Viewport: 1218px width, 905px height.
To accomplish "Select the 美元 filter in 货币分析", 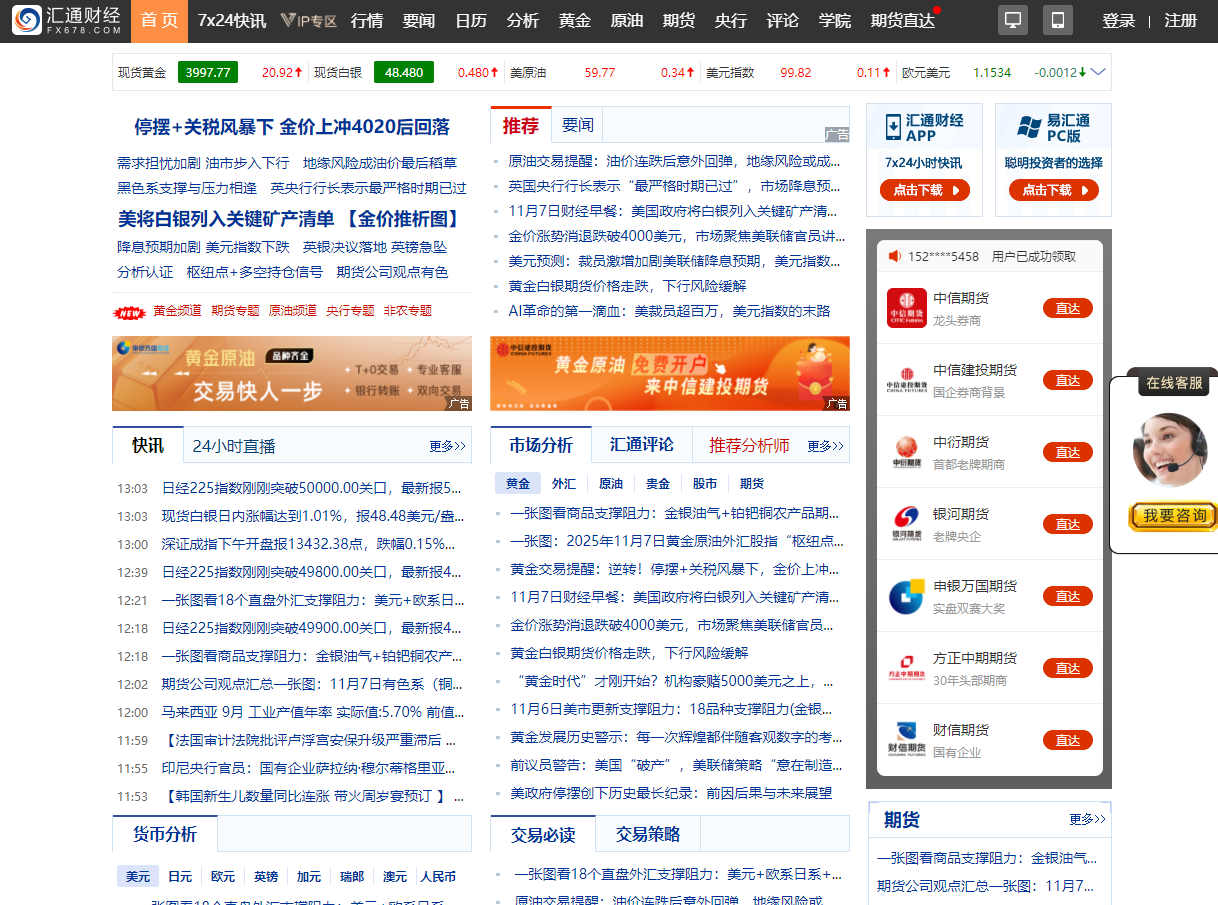I will coord(137,876).
